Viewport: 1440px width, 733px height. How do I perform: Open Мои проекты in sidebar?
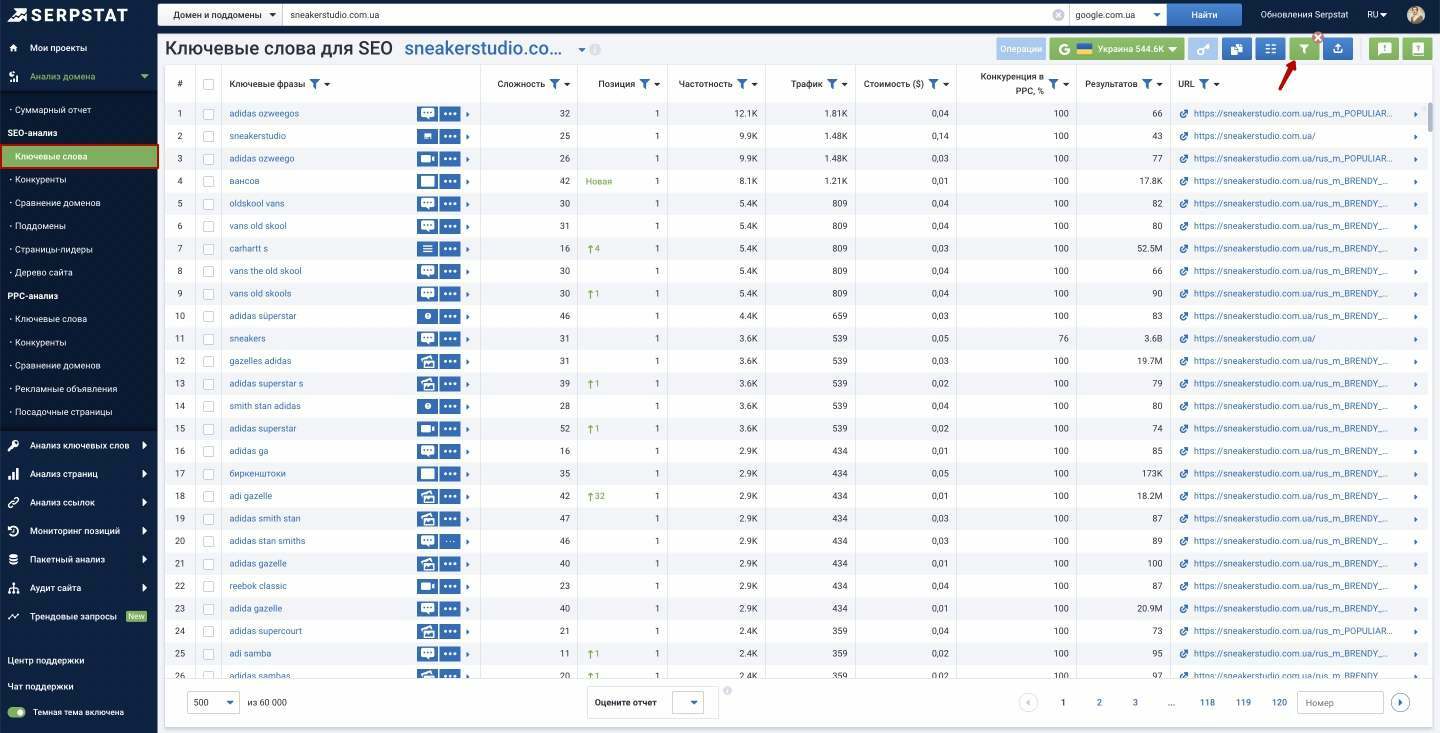[58, 48]
